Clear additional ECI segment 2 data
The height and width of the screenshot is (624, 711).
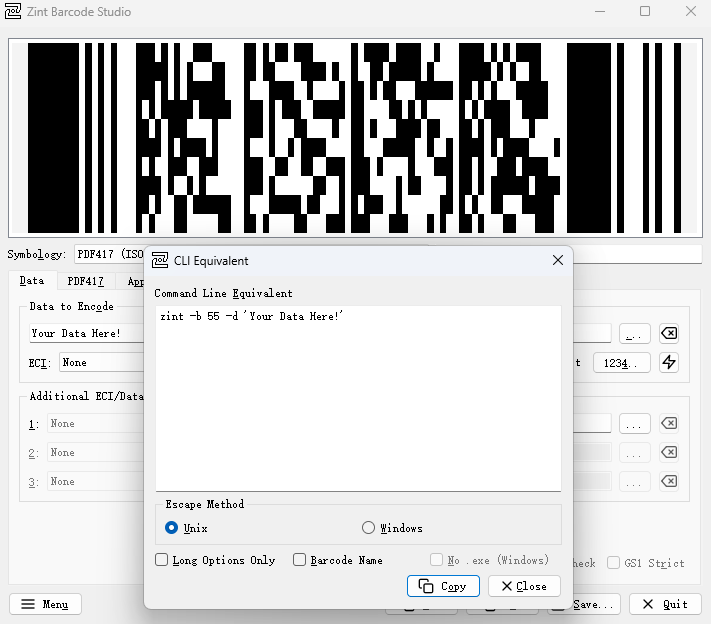coord(669,453)
